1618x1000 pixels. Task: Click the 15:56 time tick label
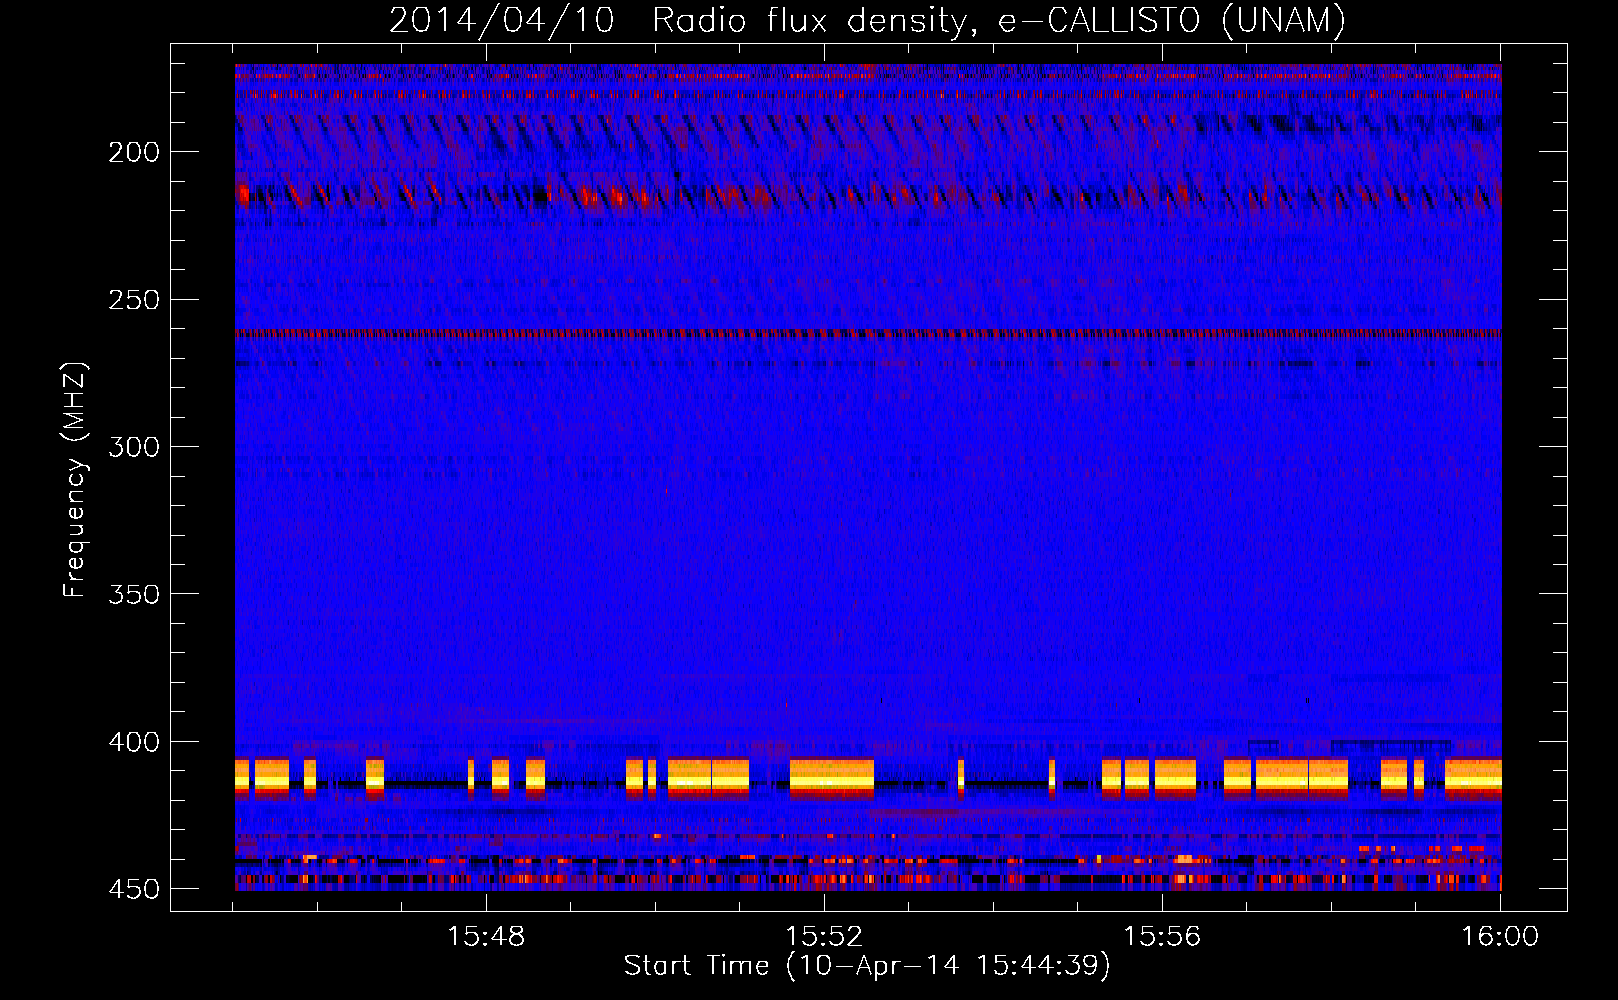pos(1162,936)
